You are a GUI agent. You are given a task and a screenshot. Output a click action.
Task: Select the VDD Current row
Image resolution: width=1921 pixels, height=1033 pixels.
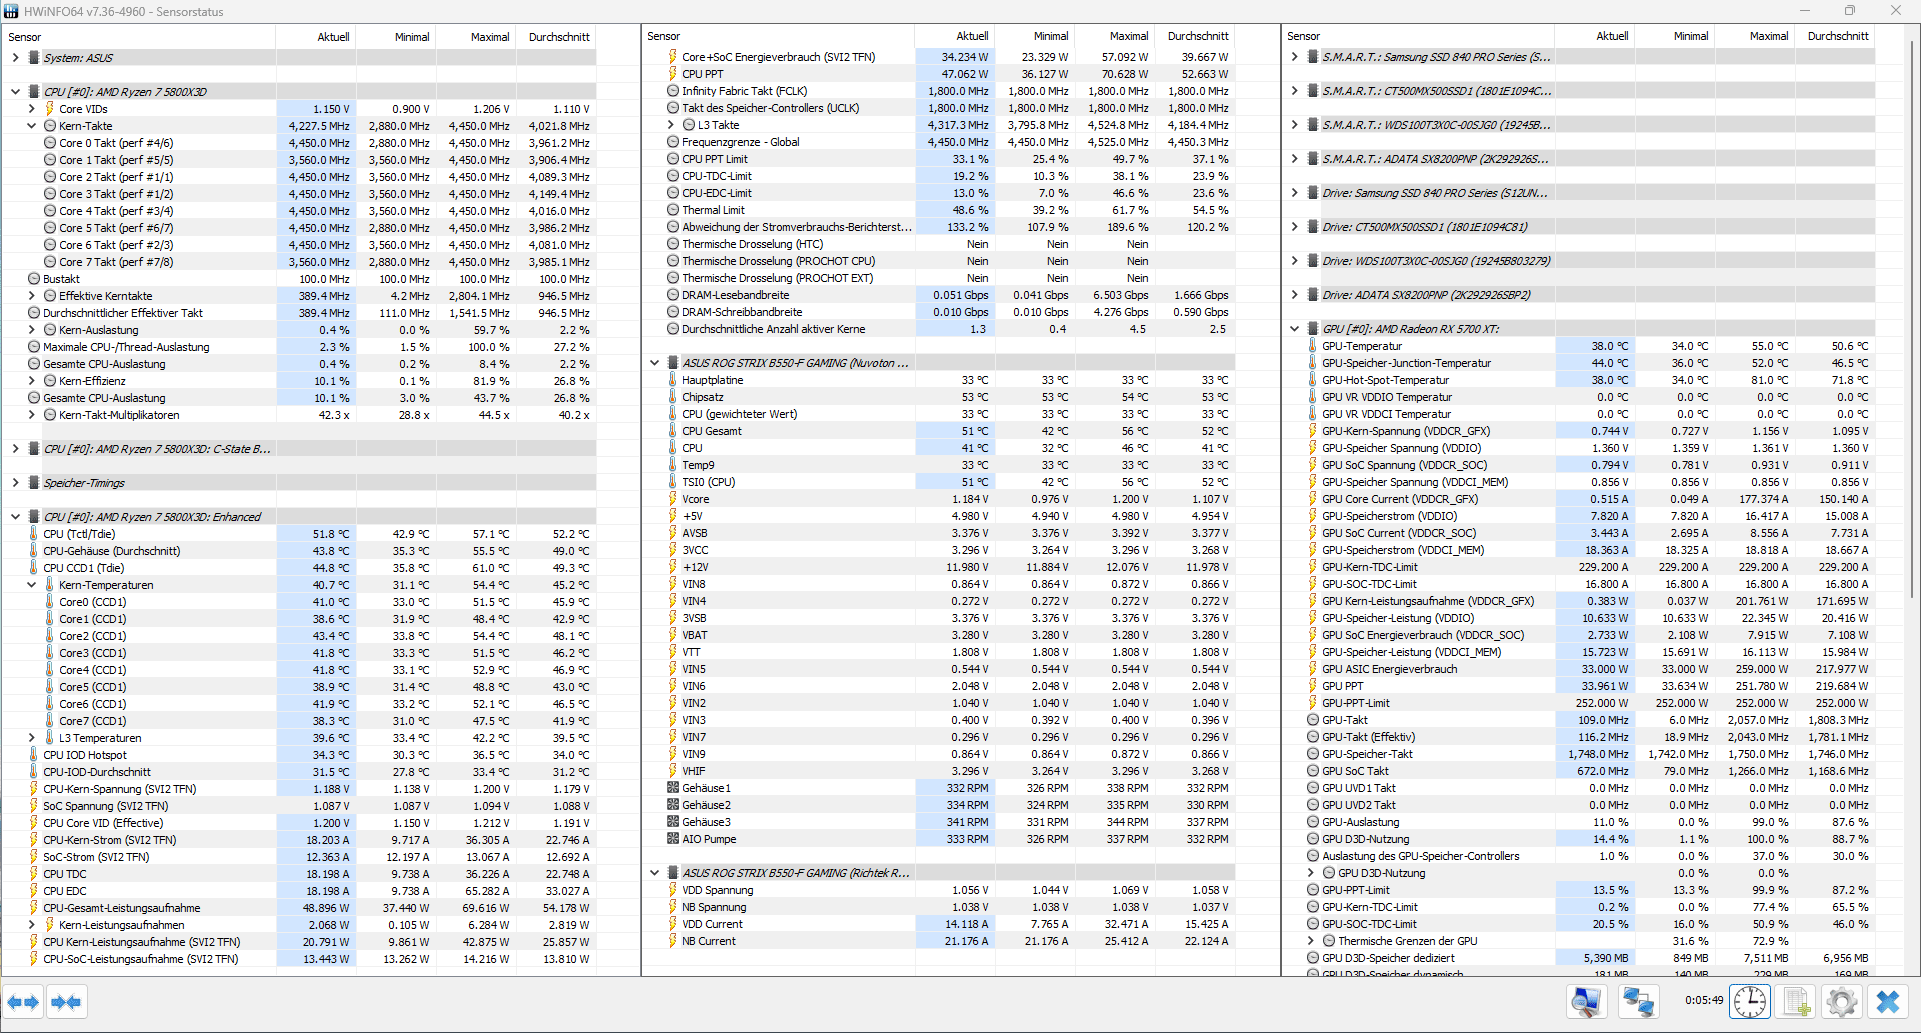938,924
